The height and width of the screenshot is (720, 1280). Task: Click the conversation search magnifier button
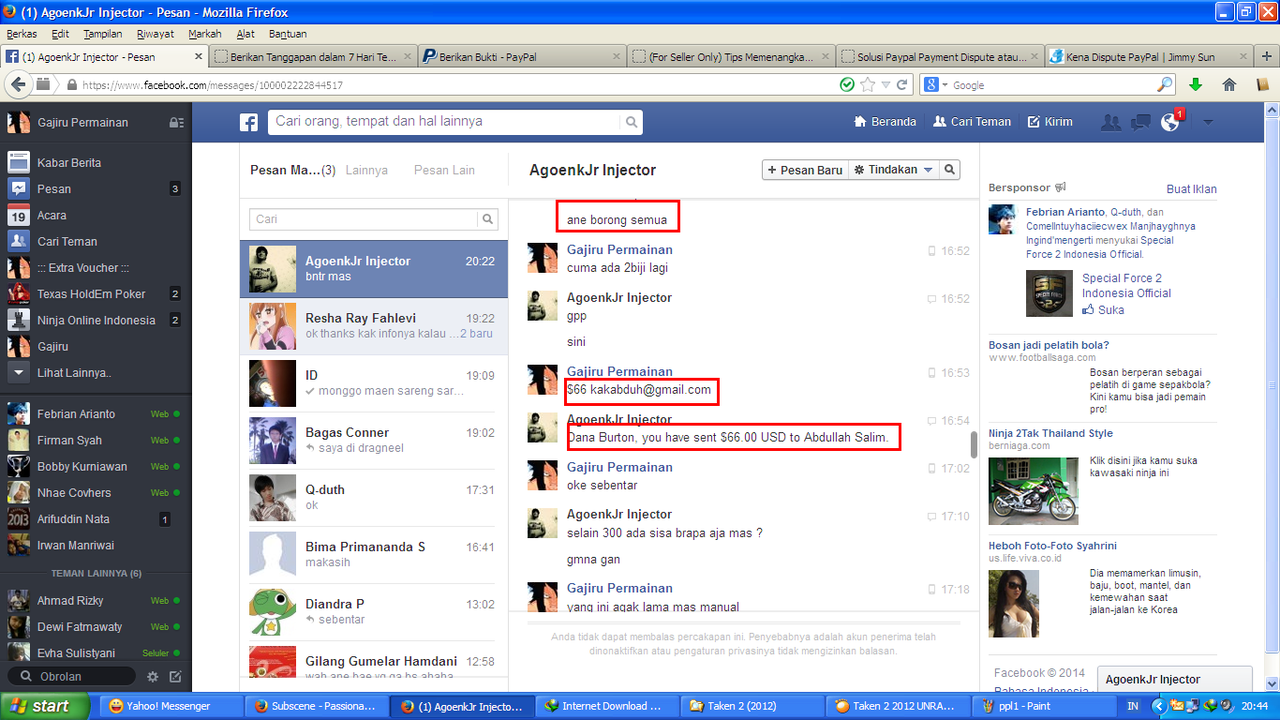point(950,170)
